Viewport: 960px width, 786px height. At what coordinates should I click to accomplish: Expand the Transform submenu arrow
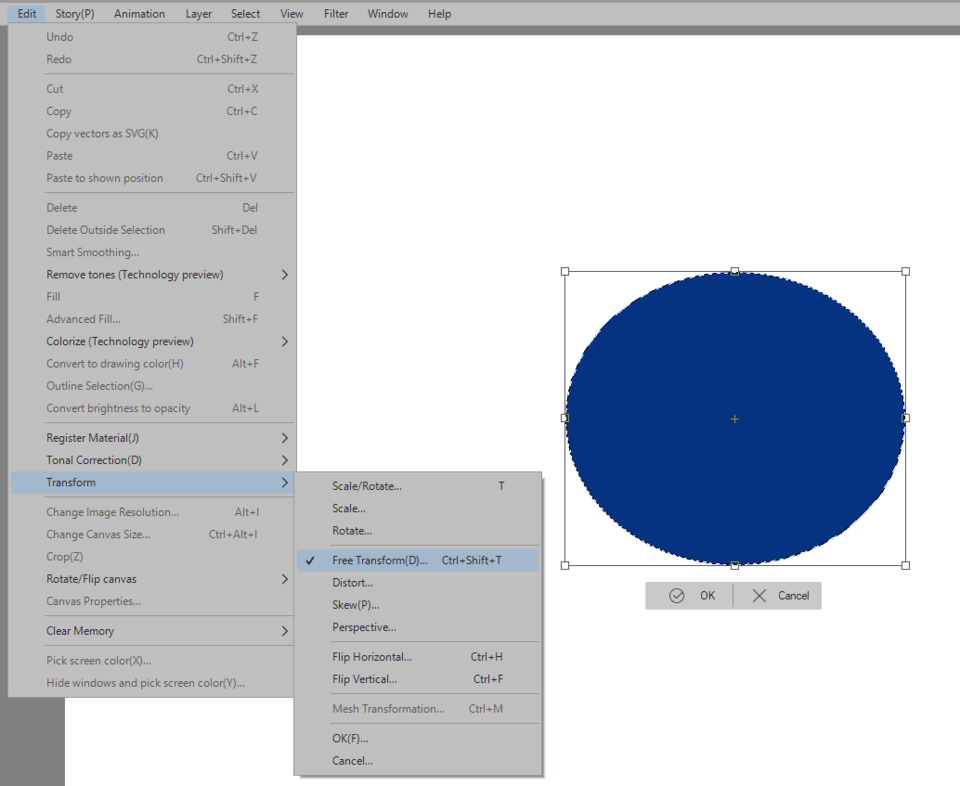pyautogui.click(x=285, y=482)
